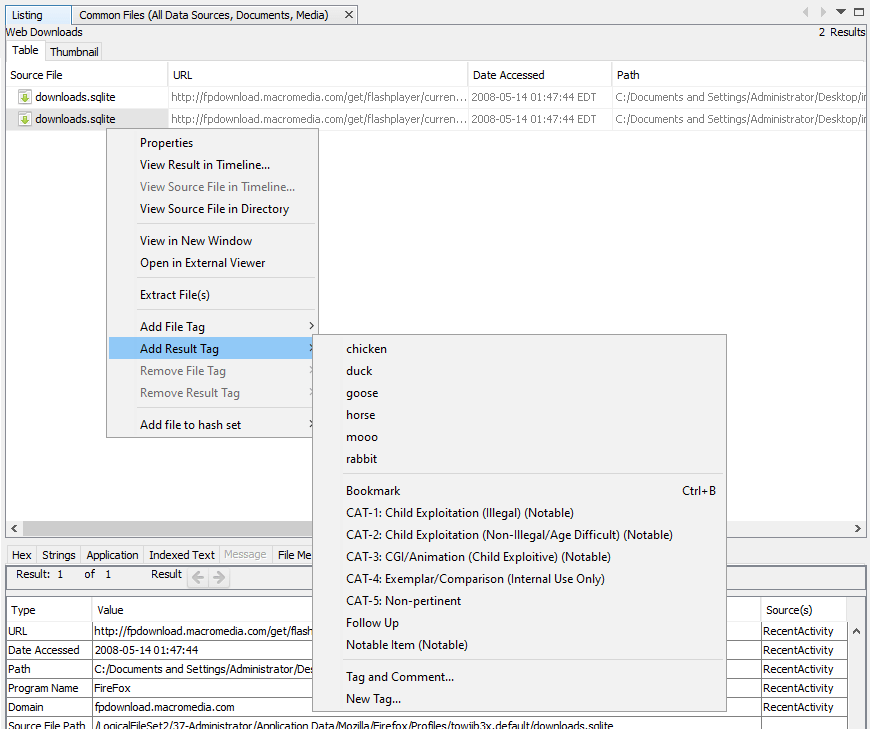
Task: Click the download icon beside the first downloads.sqlite row
Action: [x=22, y=96]
